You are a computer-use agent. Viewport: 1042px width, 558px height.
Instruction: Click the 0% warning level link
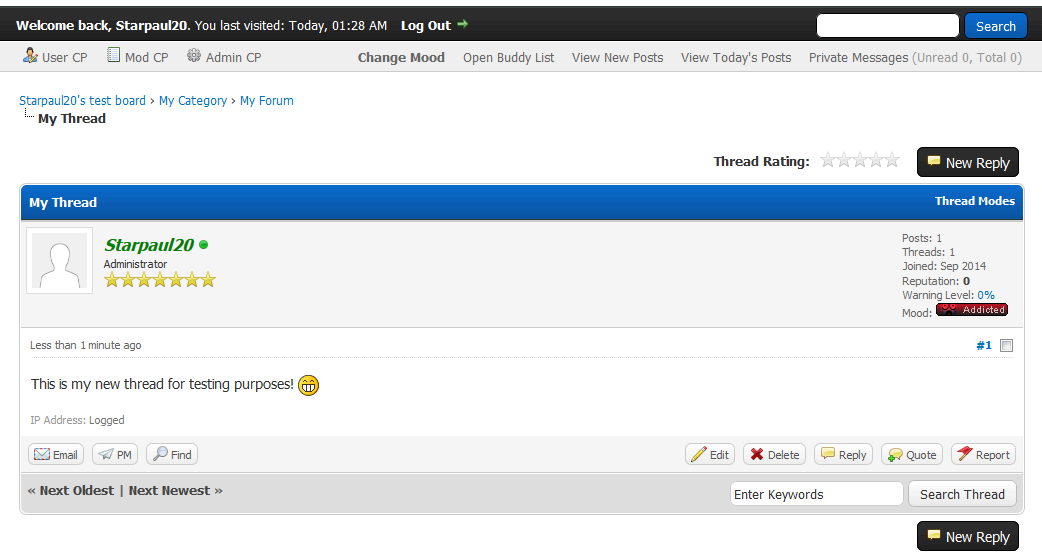[x=986, y=295]
